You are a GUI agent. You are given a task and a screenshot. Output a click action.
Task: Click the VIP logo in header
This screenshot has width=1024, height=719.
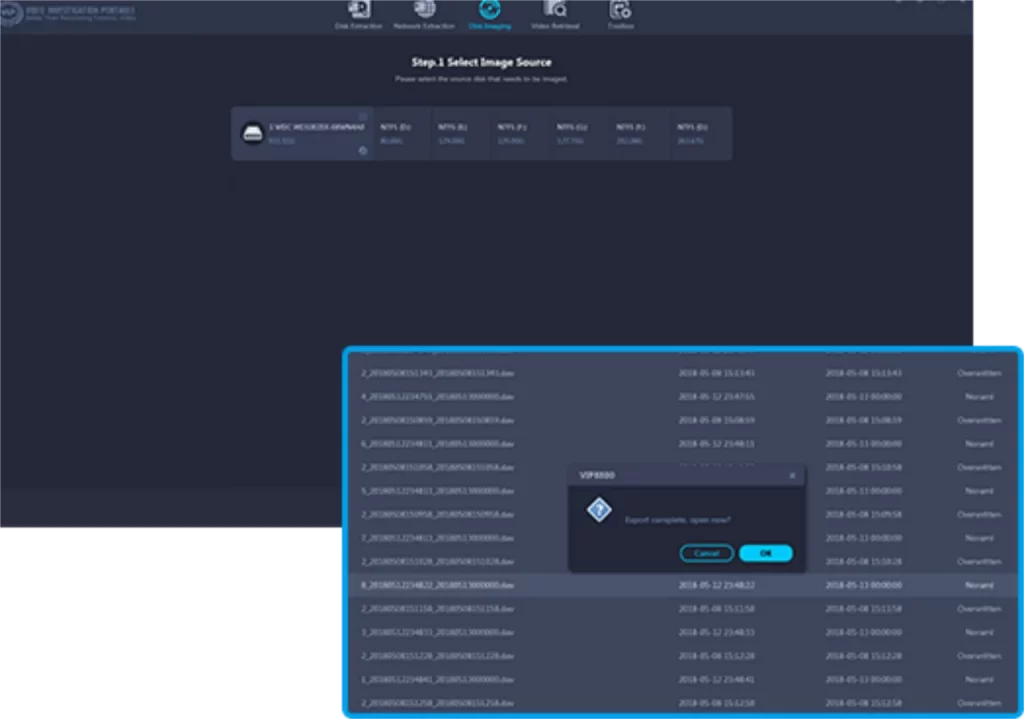pos(10,14)
